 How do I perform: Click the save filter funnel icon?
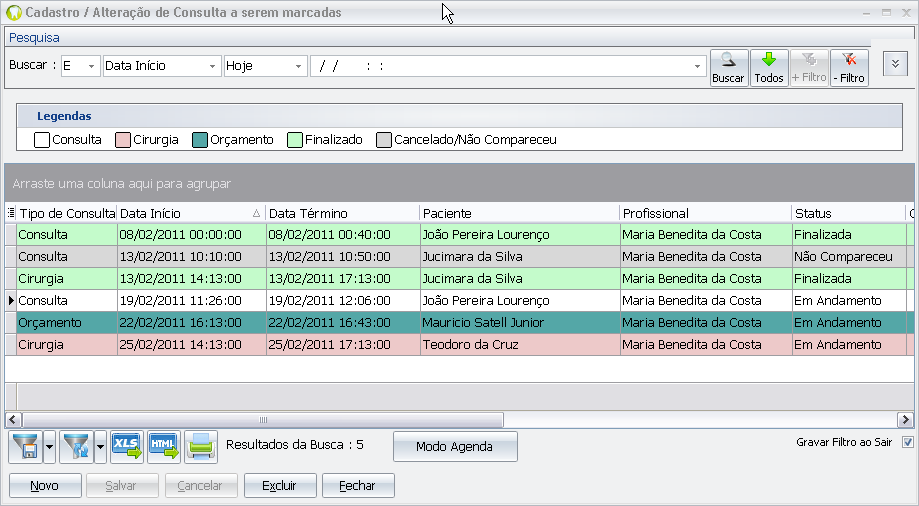point(26,447)
